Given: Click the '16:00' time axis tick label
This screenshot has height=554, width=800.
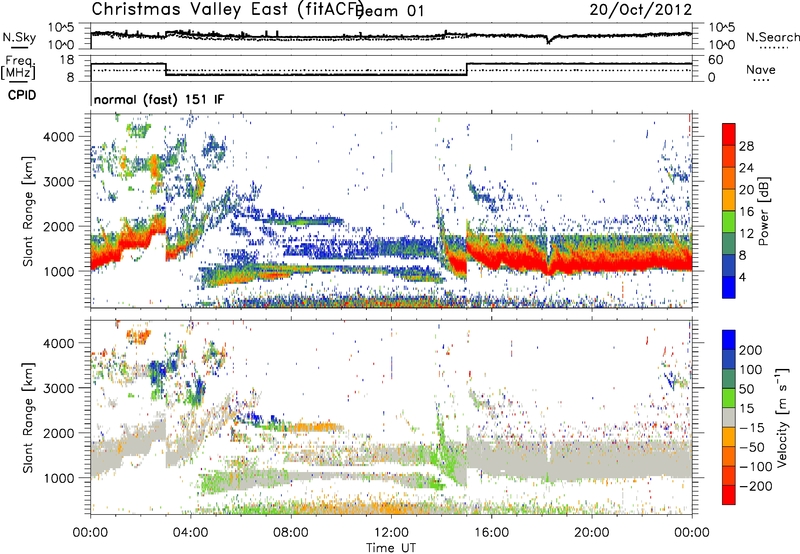Looking at the screenshot, I should (x=491, y=533).
